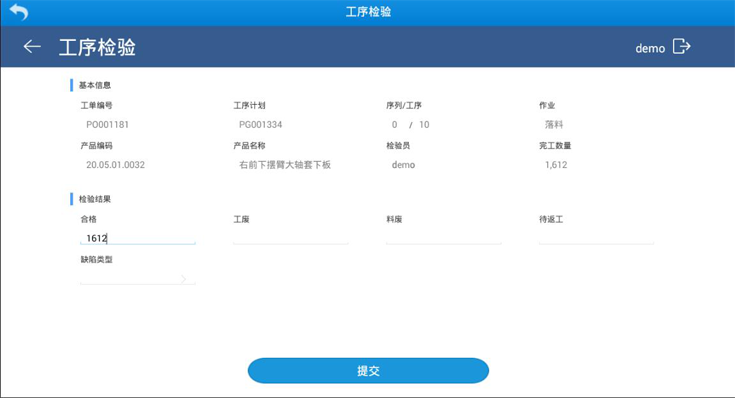Go back using the left arrow icon
735x398 pixels.
32,46
